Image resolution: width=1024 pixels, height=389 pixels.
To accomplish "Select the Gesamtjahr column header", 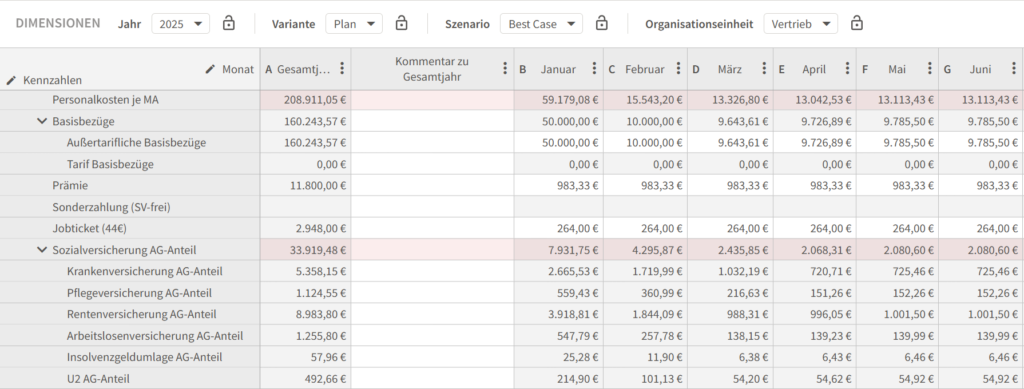I will tap(304, 69).
